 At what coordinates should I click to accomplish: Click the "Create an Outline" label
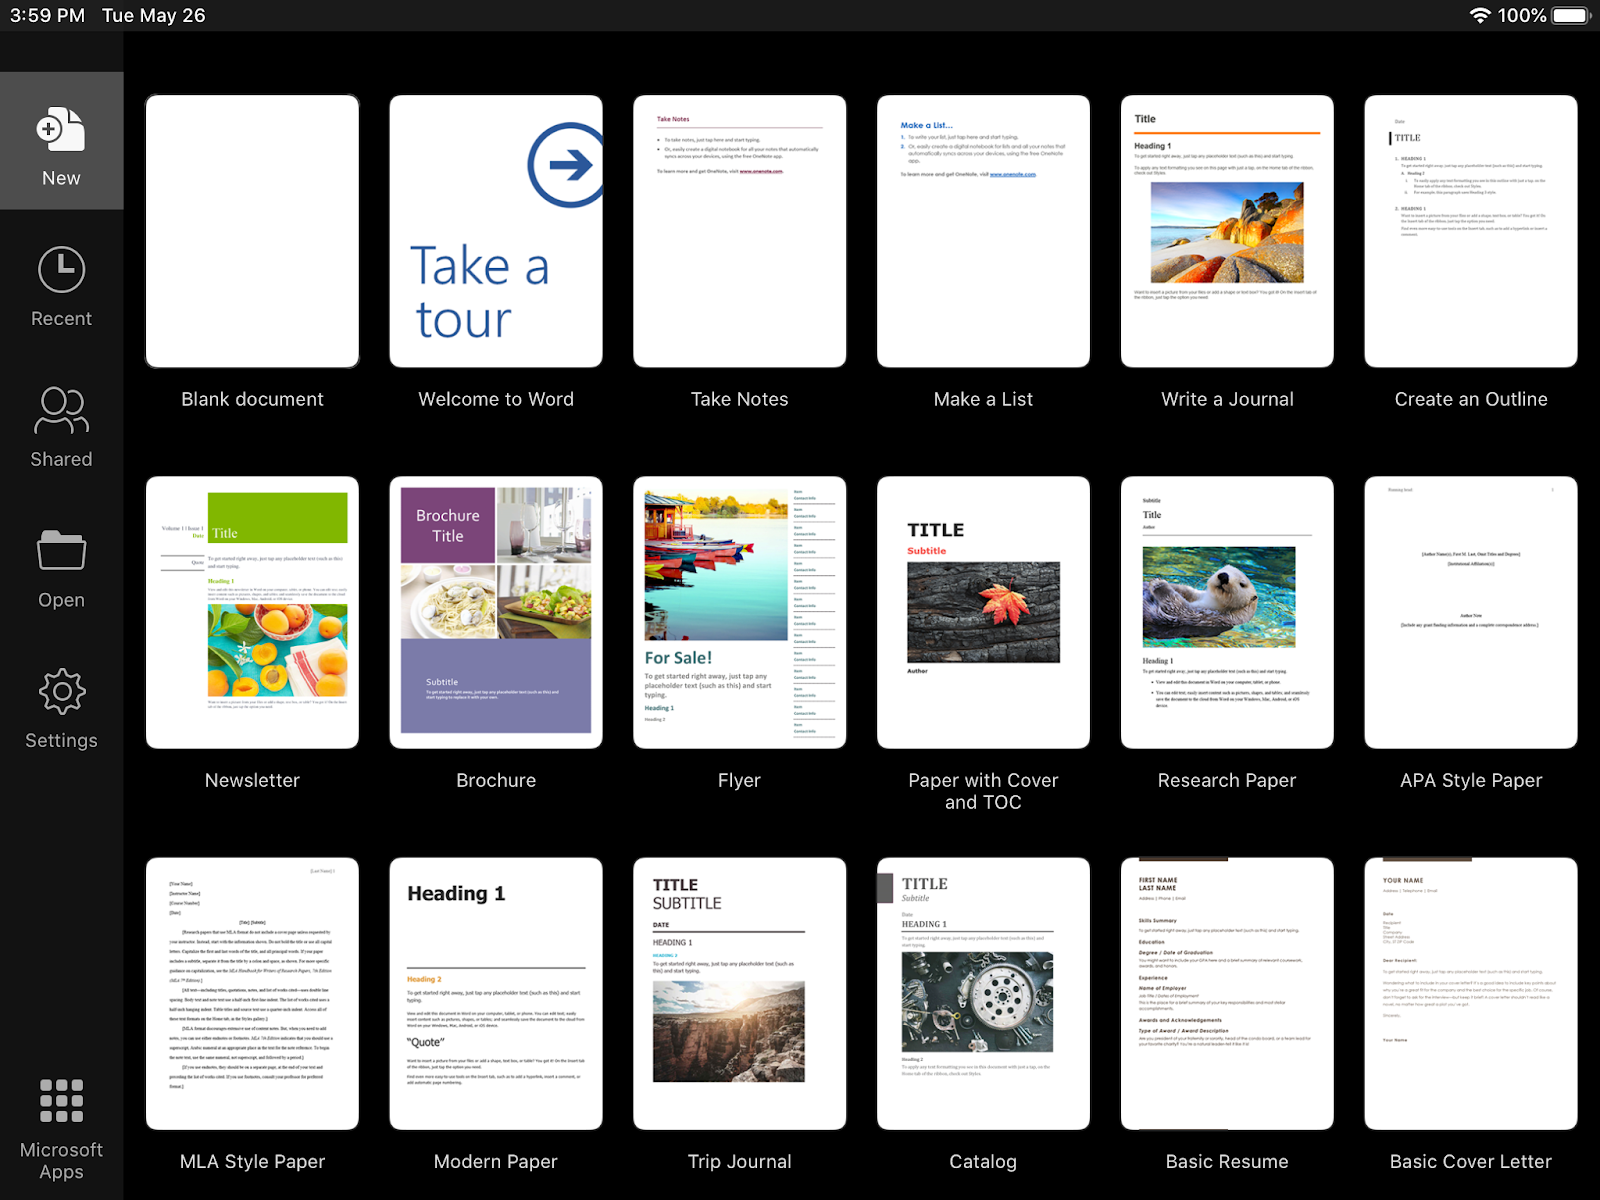tap(1471, 399)
